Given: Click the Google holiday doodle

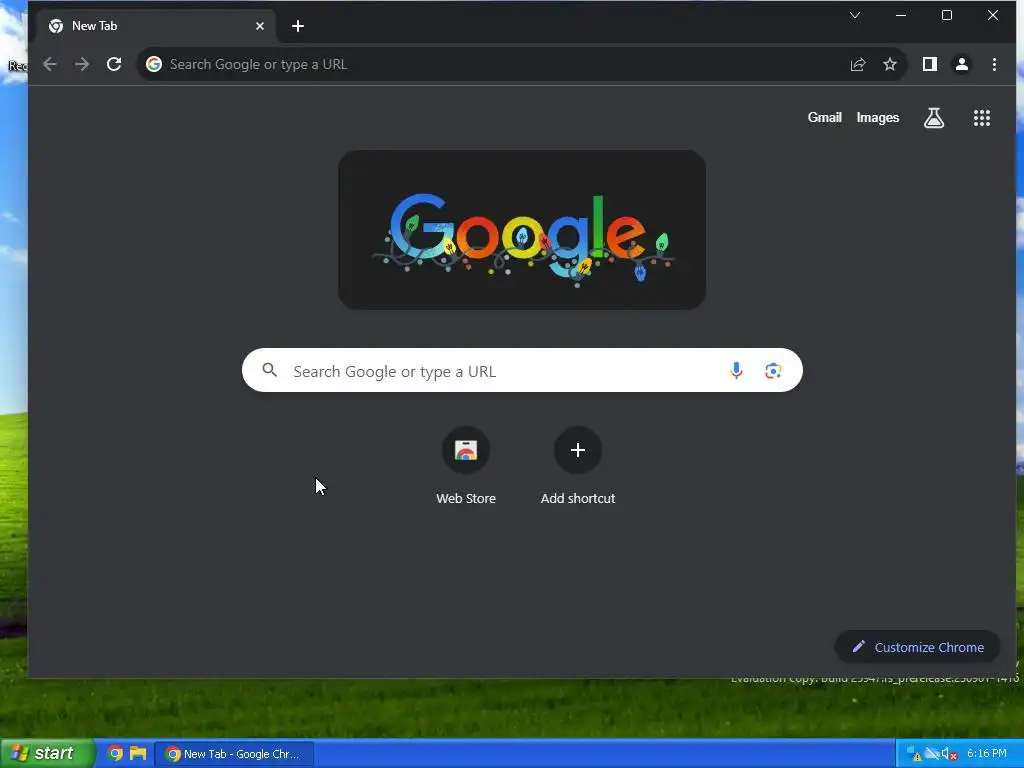Looking at the screenshot, I should [522, 230].
